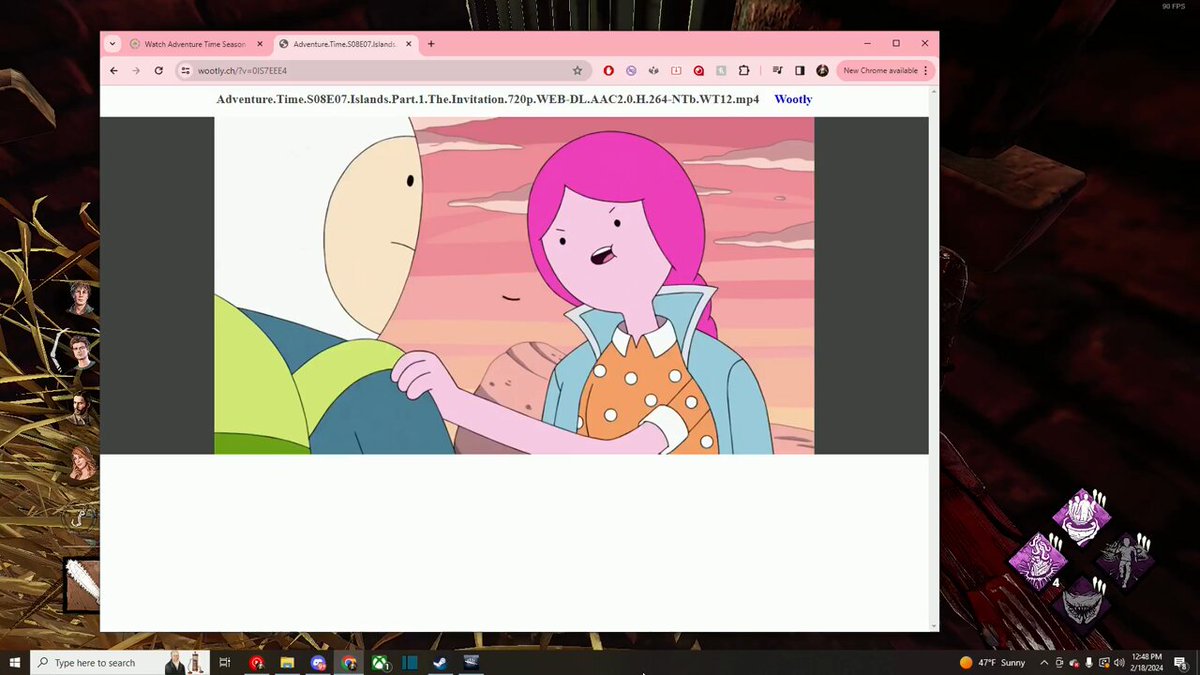The width and height of the screenshot is (1200, 675).
Task: Toggle the Chrome side panel
Action: 799,71
